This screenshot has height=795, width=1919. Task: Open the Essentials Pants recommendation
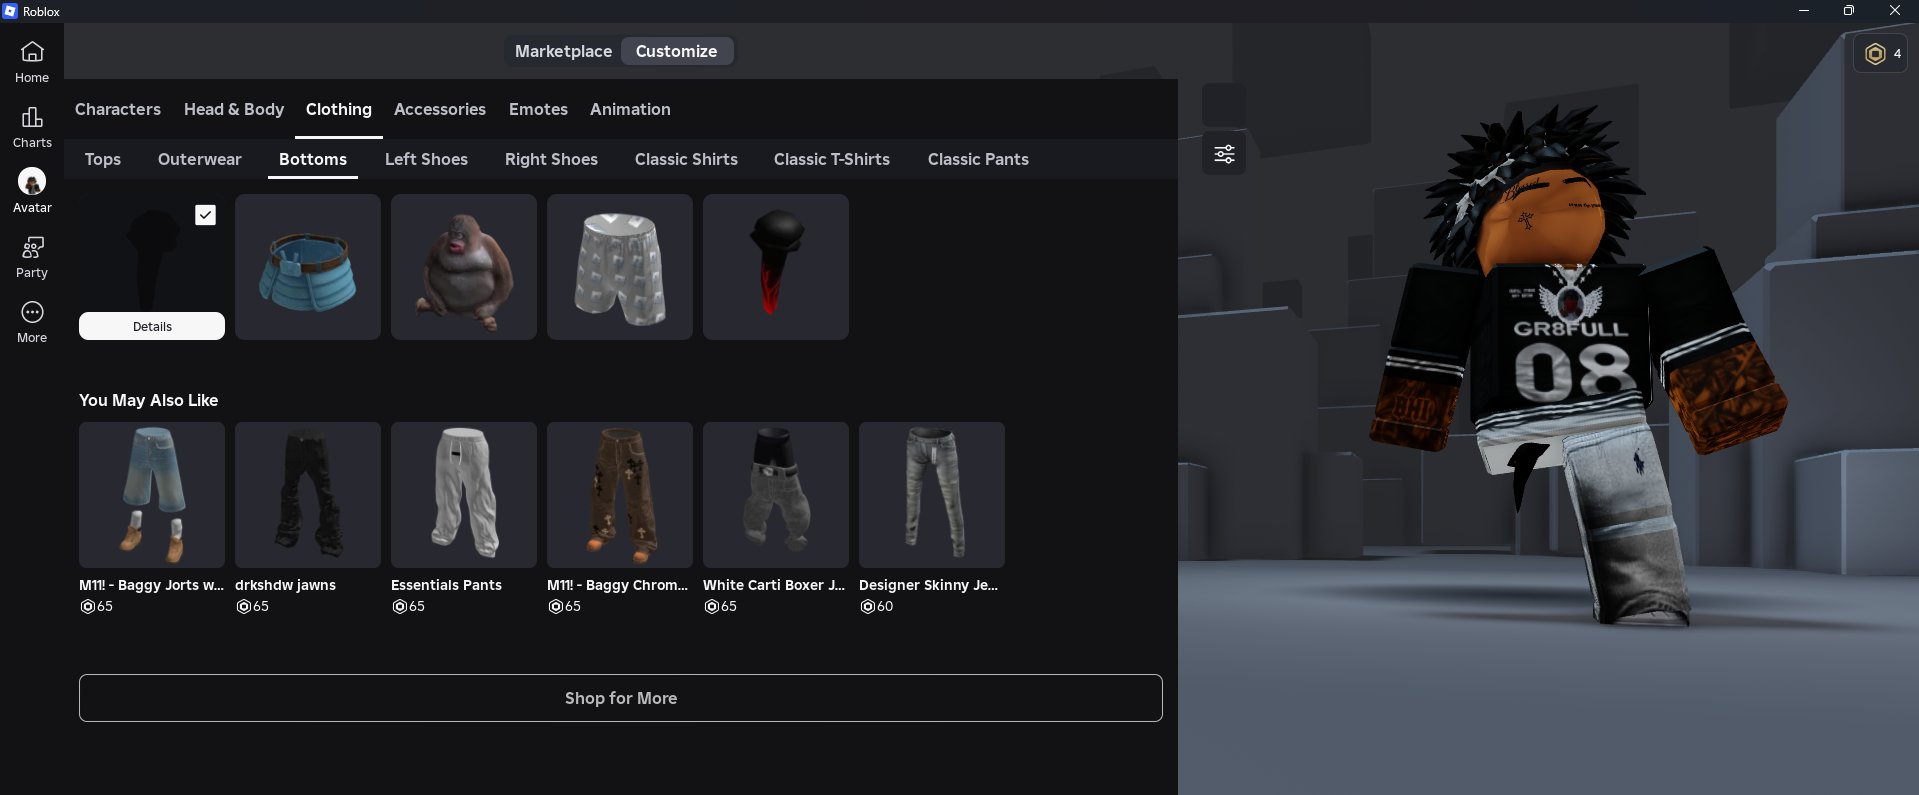pos(464,495)
